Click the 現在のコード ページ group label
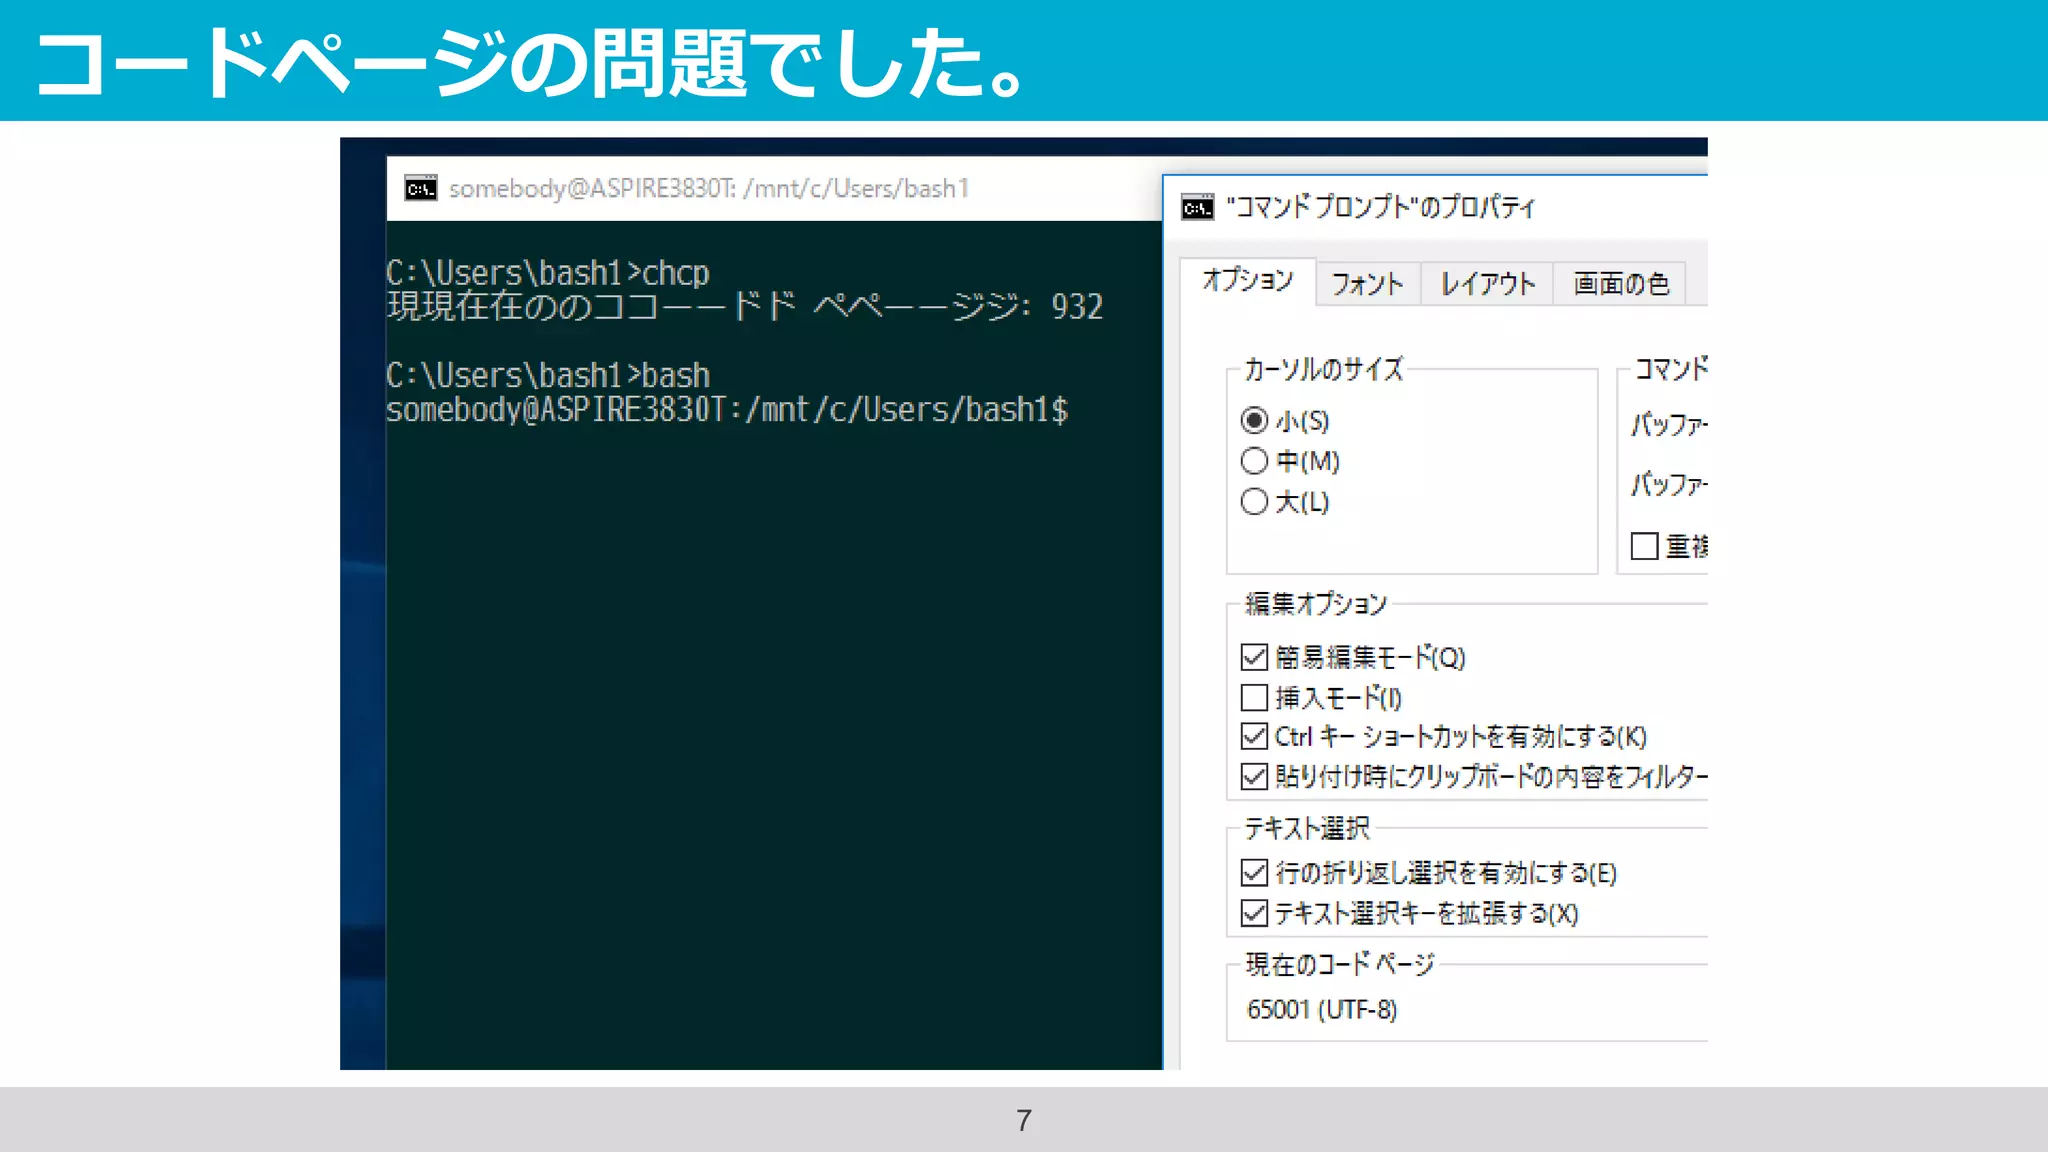This screenshot has width=2048, height=1152. (x=1340, y=964)
